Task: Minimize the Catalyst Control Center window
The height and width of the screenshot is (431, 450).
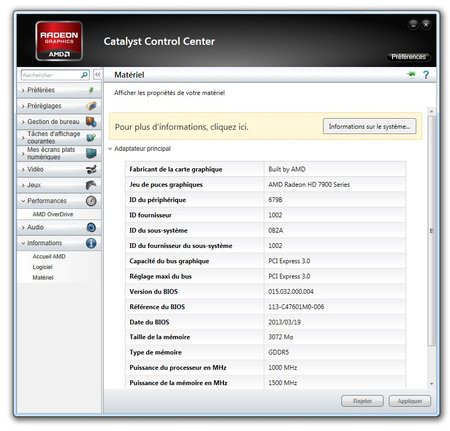Action: [413, 24]
